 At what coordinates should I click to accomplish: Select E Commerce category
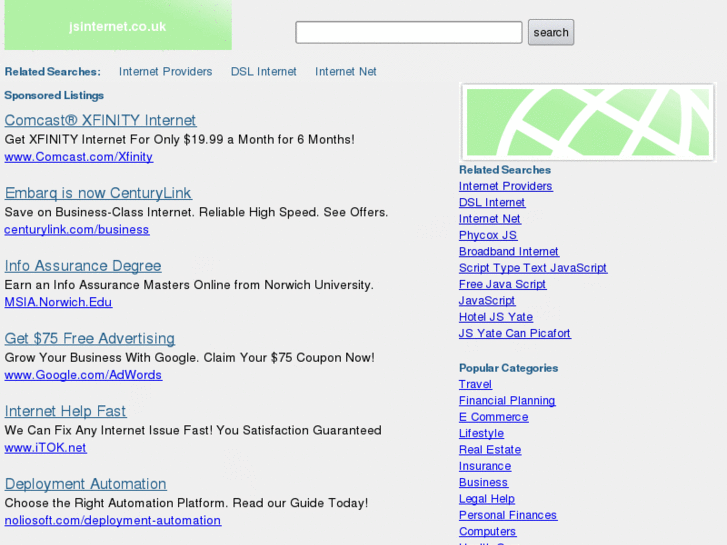point(494,417)
